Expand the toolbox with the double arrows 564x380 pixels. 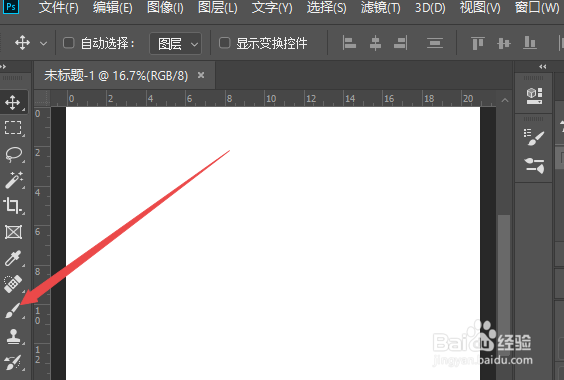pos(3,67)
